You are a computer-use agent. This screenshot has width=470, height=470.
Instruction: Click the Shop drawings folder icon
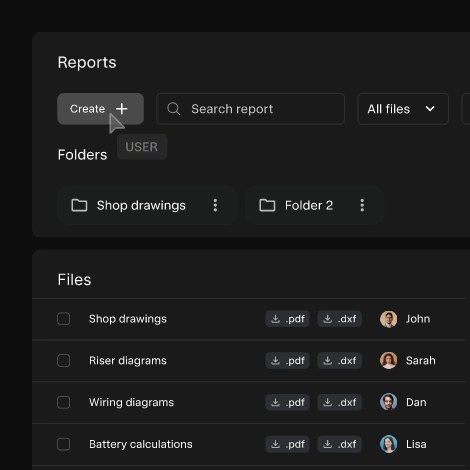tap(79, 205)
